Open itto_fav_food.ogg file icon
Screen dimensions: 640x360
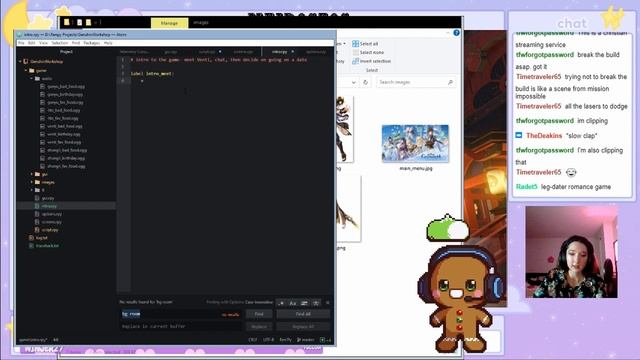pyautogui.click(x=42, y=118)
